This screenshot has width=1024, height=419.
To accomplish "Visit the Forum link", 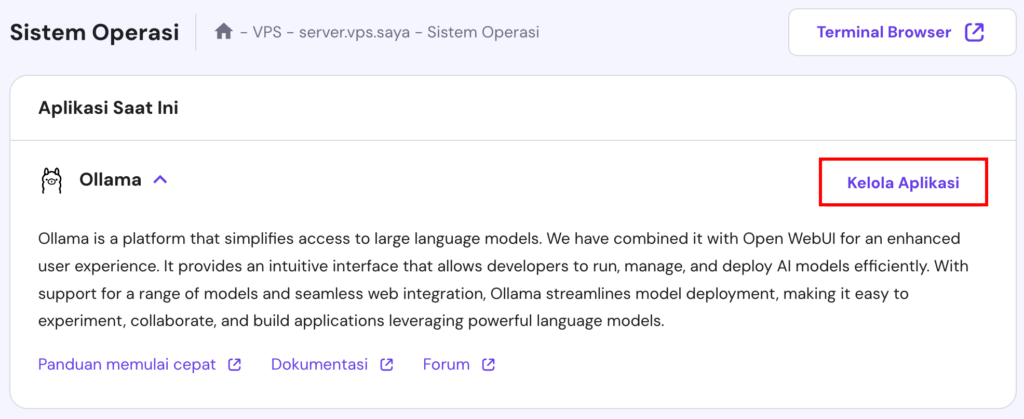I will [x=446, y=364].
